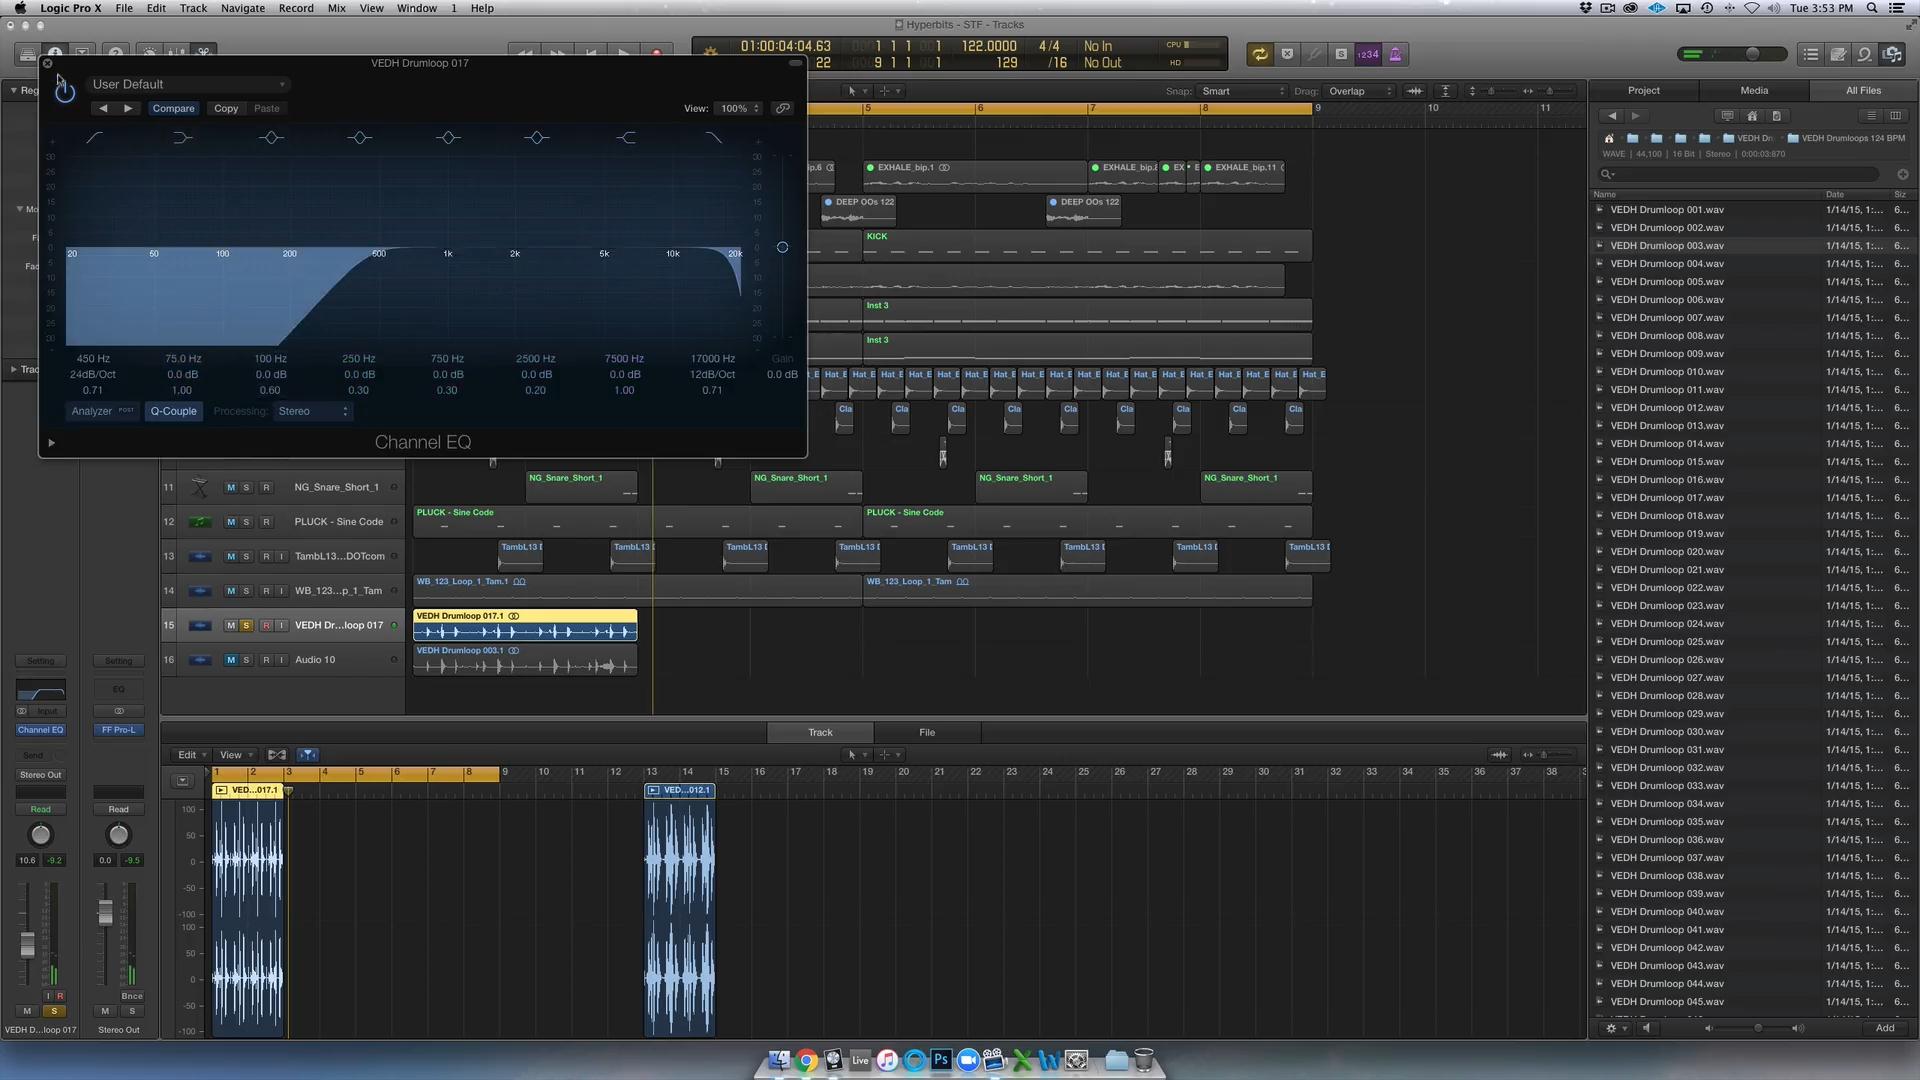The height and width of the screenshot is (1080, 1920).
Task: Mute the Stereo Out channel strip
Action: click(x=105, y=1011)
